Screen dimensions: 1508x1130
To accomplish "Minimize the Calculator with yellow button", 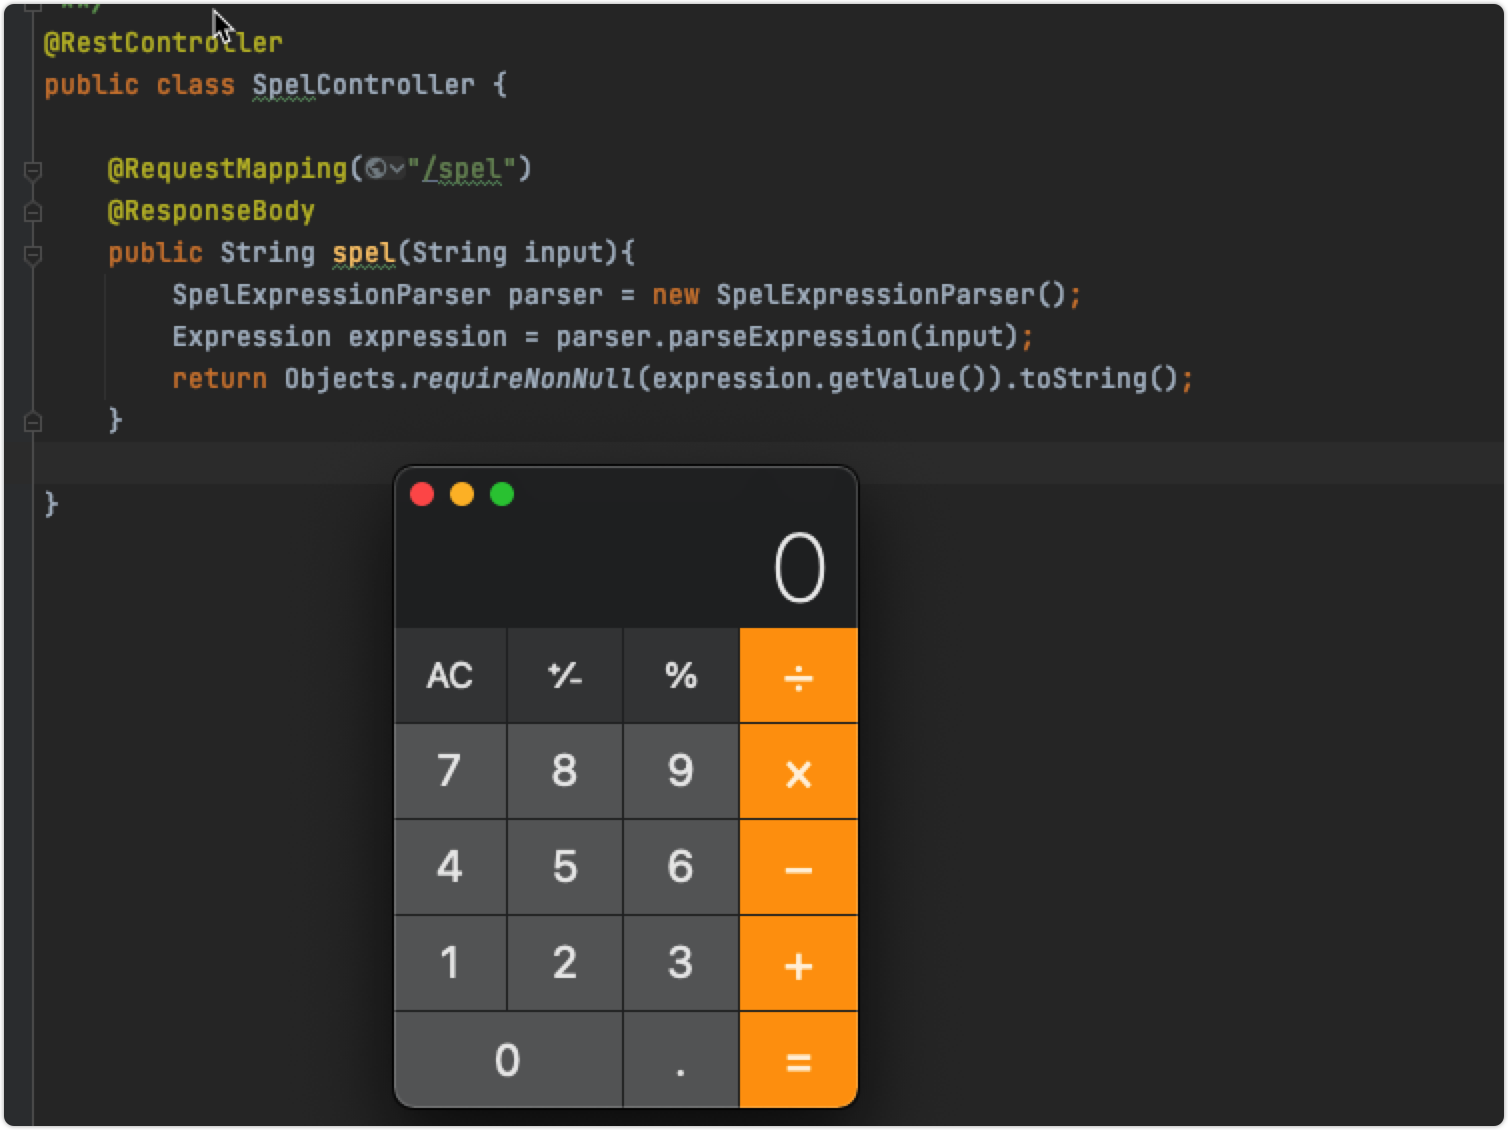I will [x=462, y=495].
